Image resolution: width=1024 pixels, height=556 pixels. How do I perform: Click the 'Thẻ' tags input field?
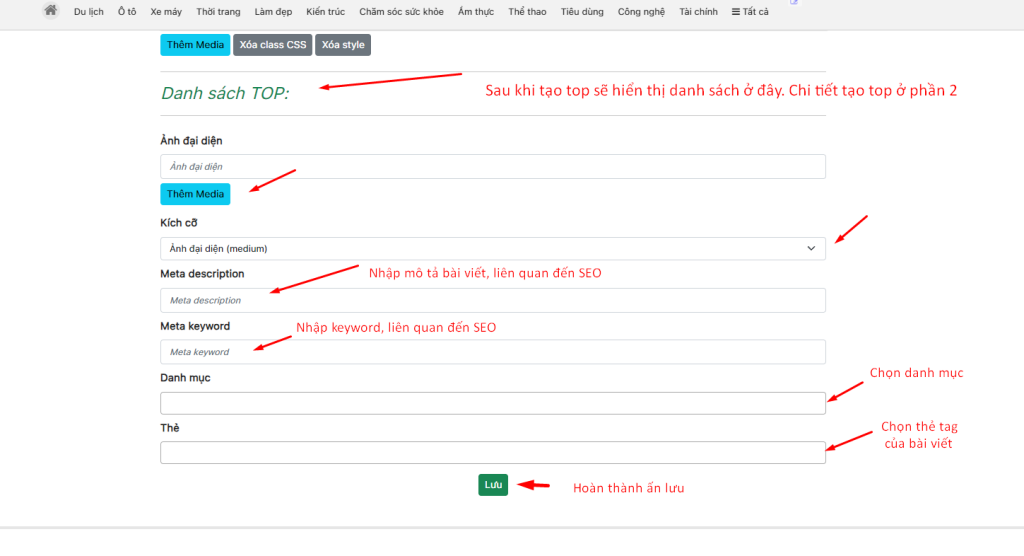point(492,452)
